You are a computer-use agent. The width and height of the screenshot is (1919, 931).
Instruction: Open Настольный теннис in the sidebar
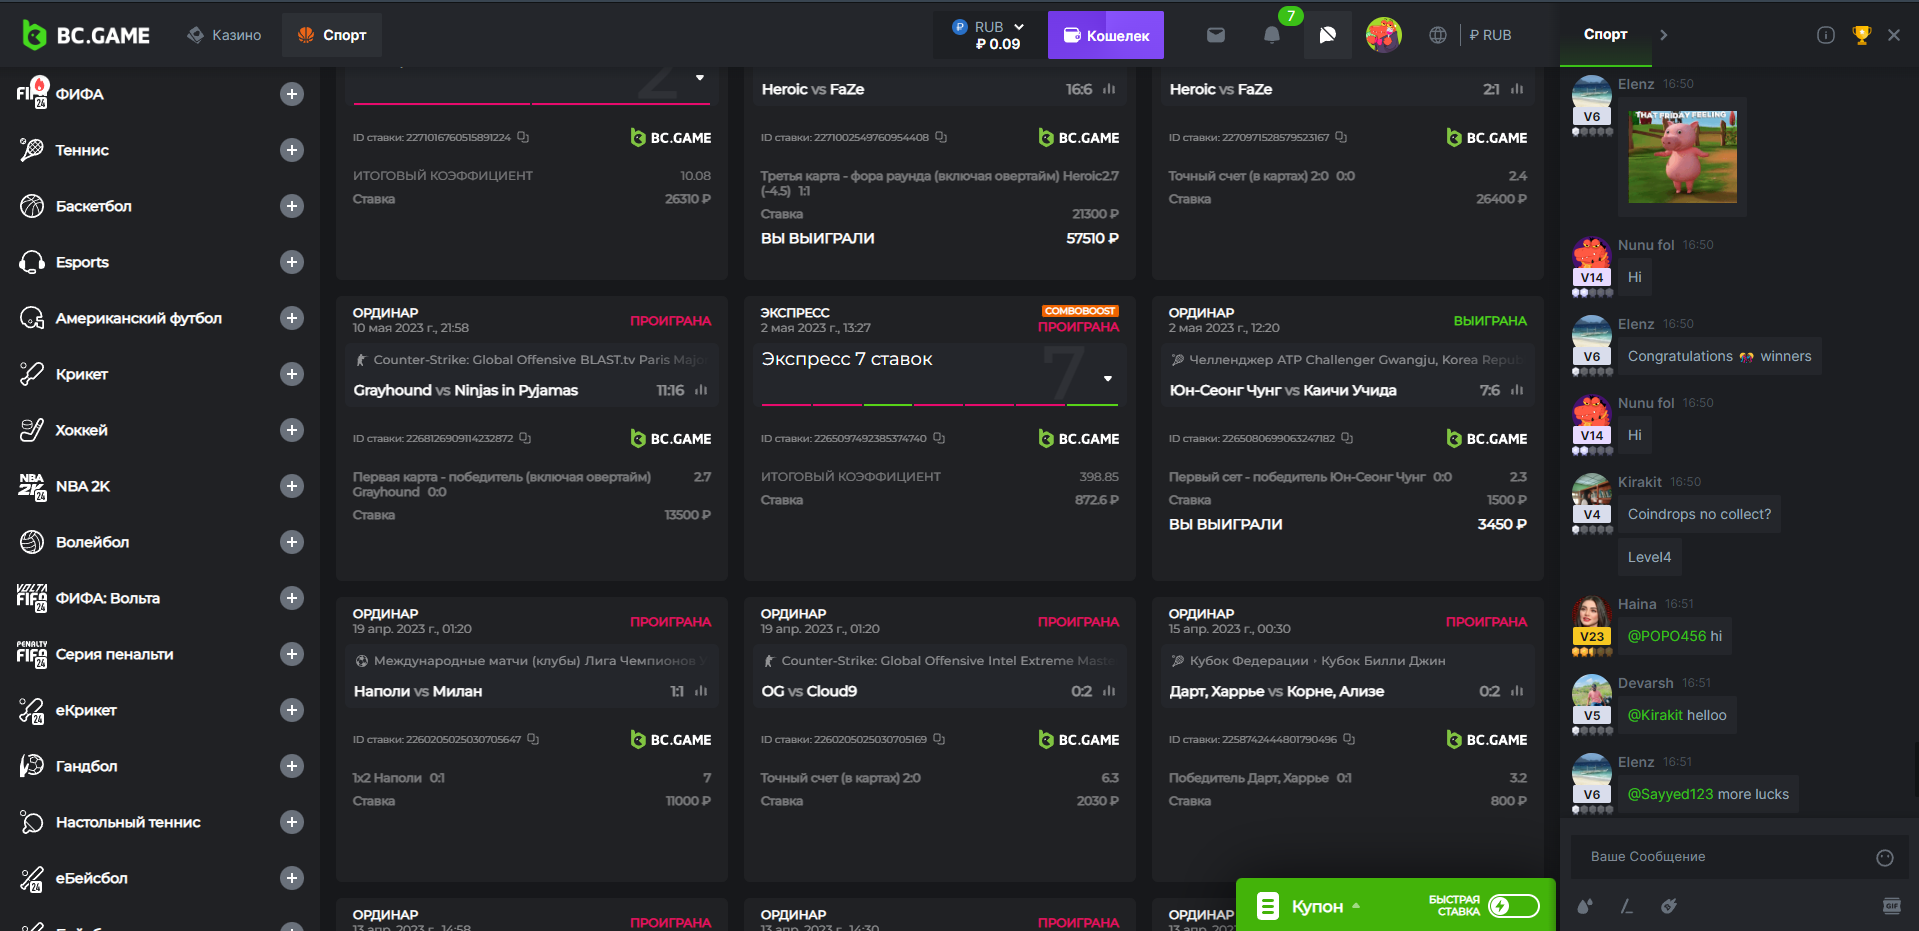[128, 822]
